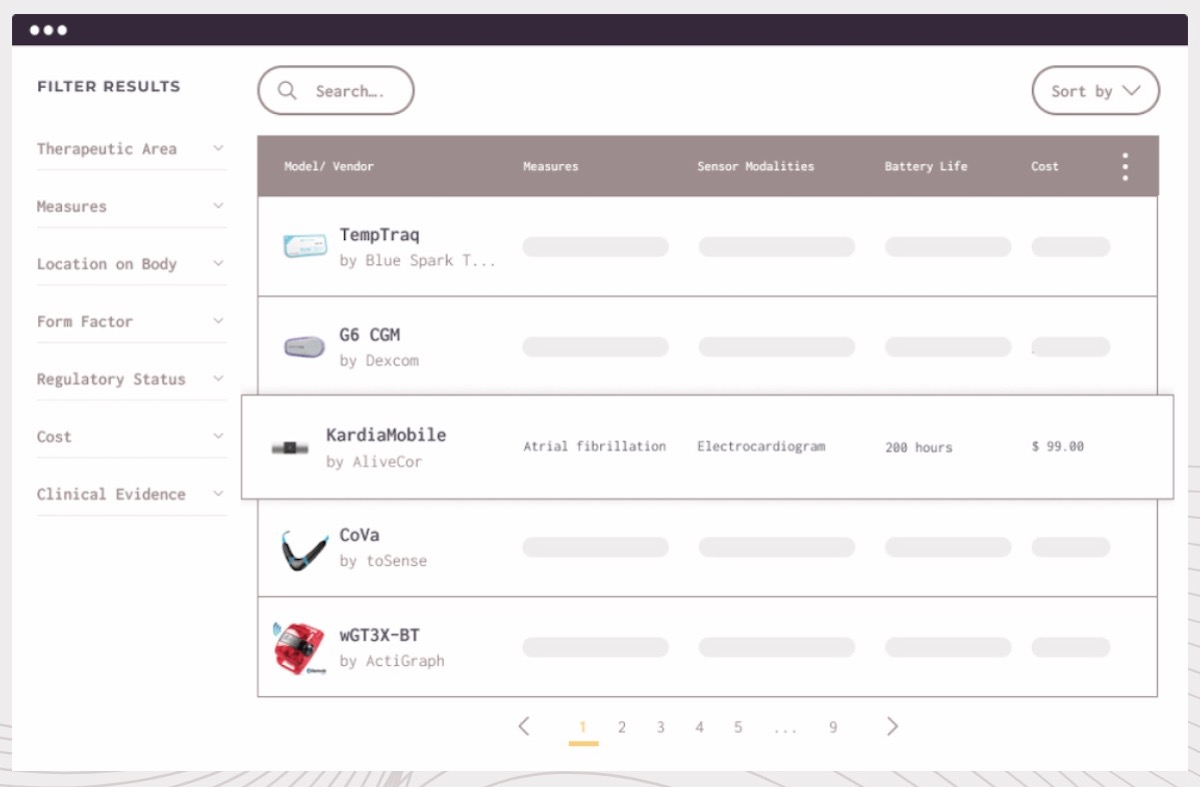Click the KardiaMobile device image

[290, 448]
